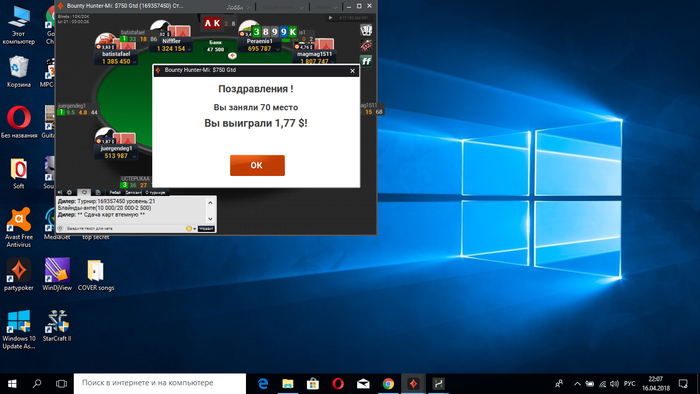Screen dimensions: 700x394
Task: Open the People icon in system tray
Action: click(x=558, y=384)
